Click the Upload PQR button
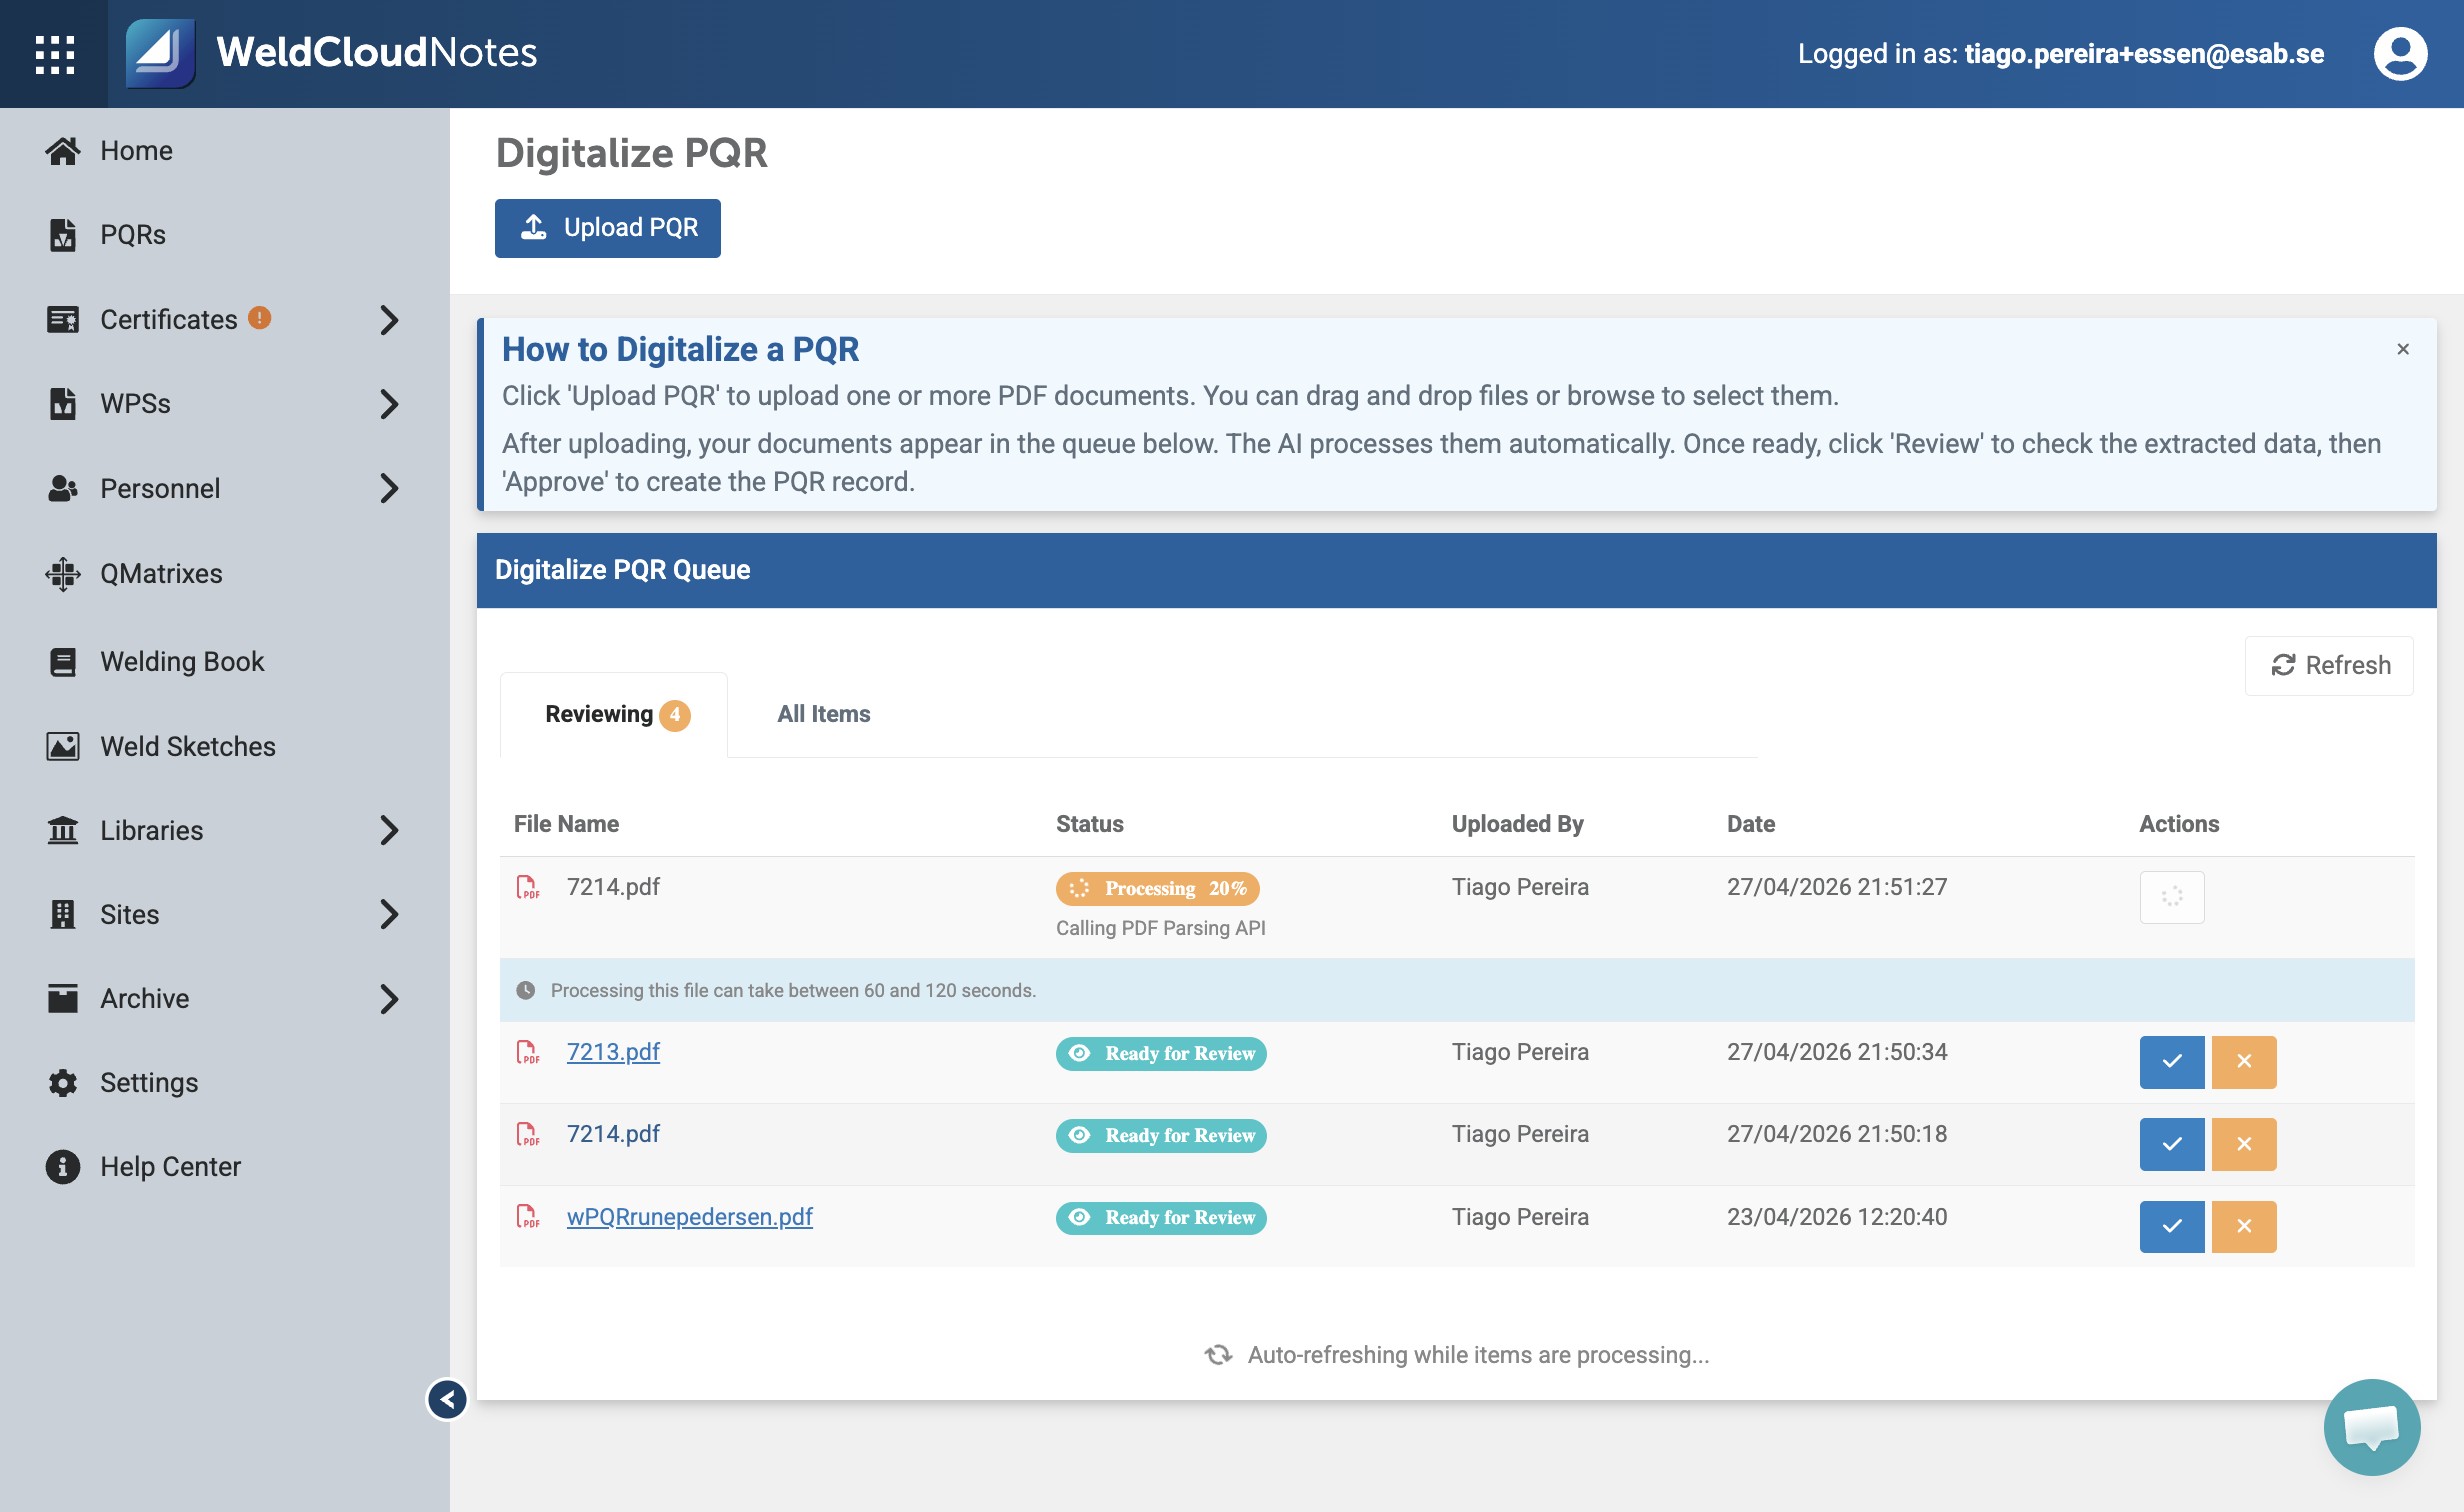Image resolution: width=2464 pixels, height=1512 pixels. pos(607,228)
